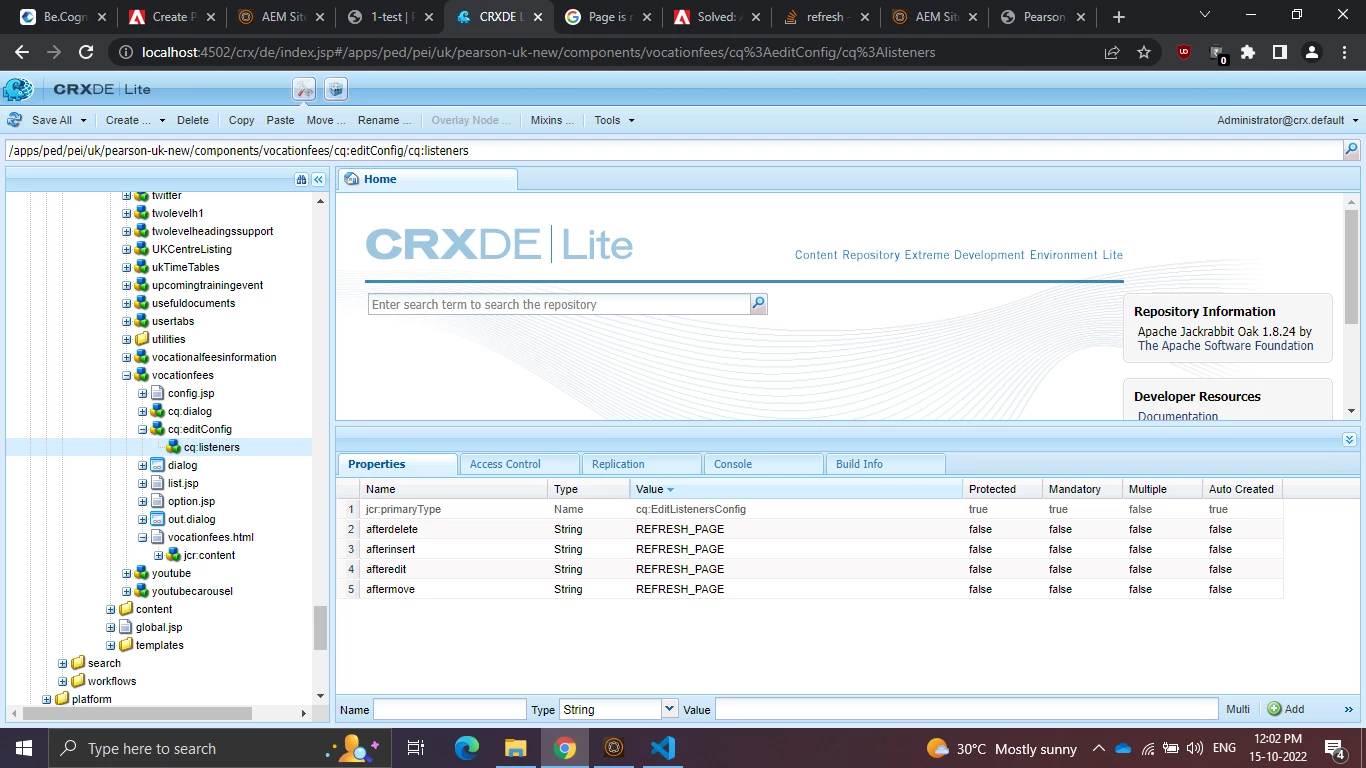The width and height of the screenshot is (1366, 768).
Task: Open the Create dropdown arrow
Action: tap(161, 120)
